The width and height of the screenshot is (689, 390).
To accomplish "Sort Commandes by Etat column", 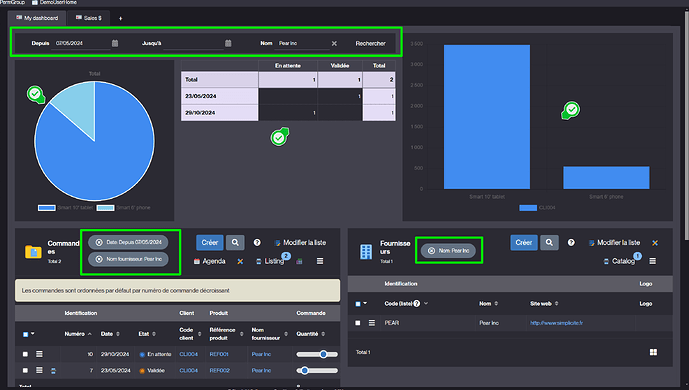I will [147, 334].
